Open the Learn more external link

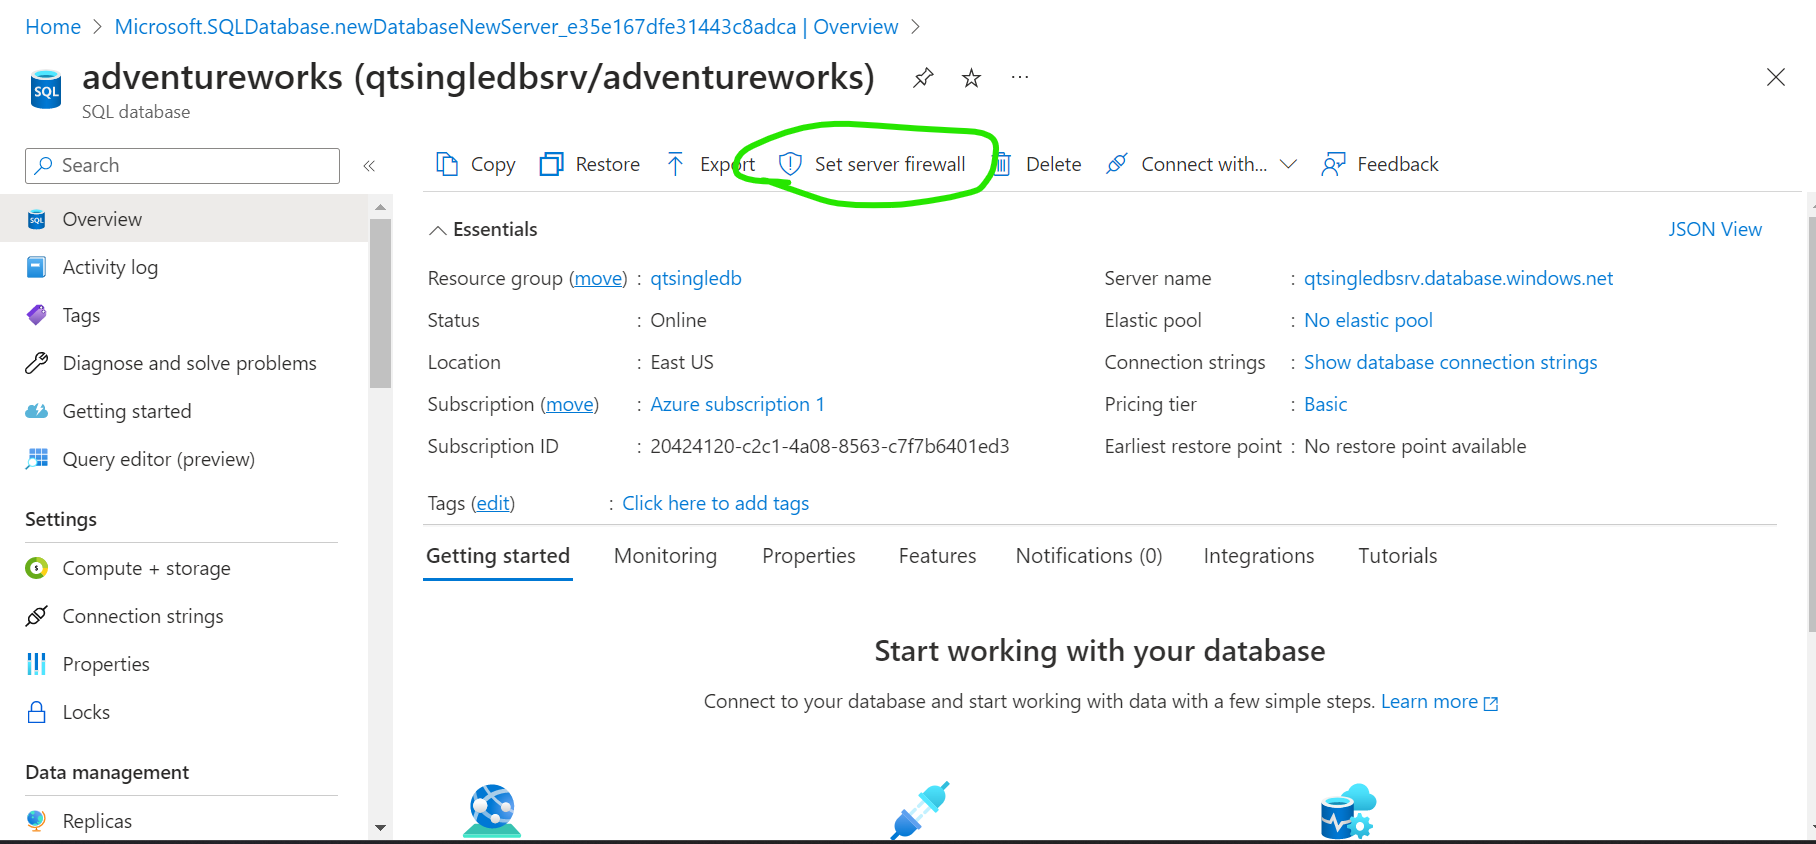coord(1439,701)
